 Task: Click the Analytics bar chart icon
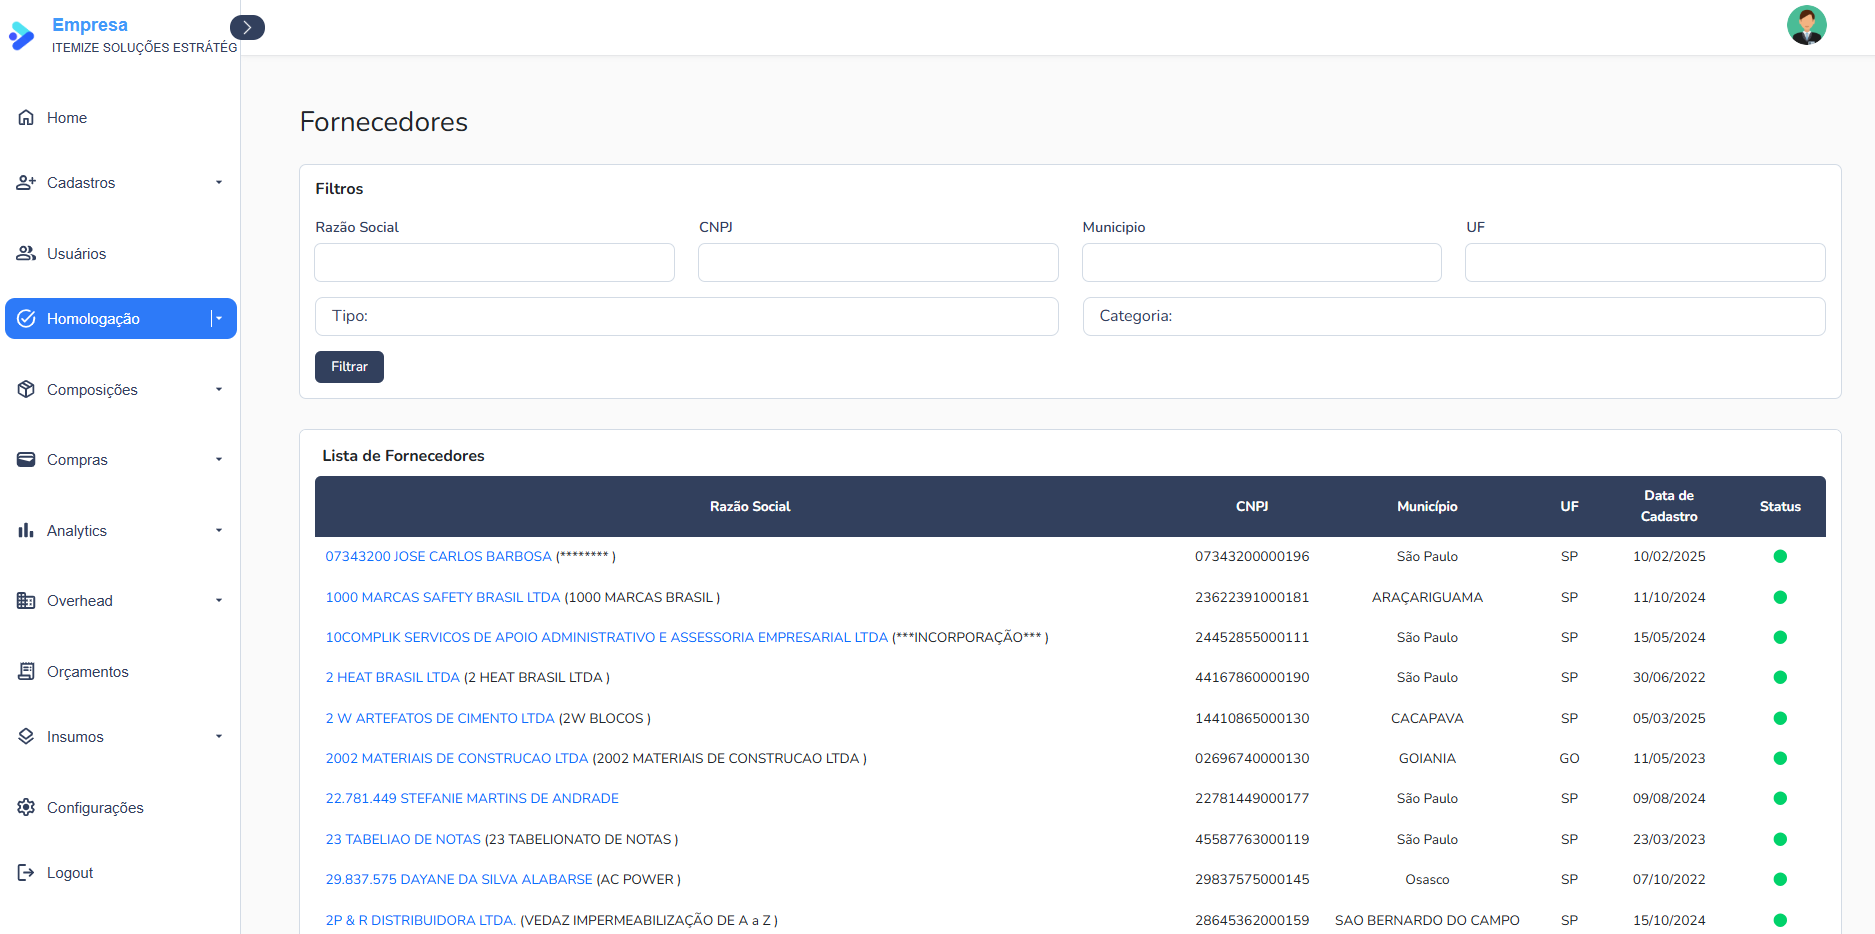26,530
